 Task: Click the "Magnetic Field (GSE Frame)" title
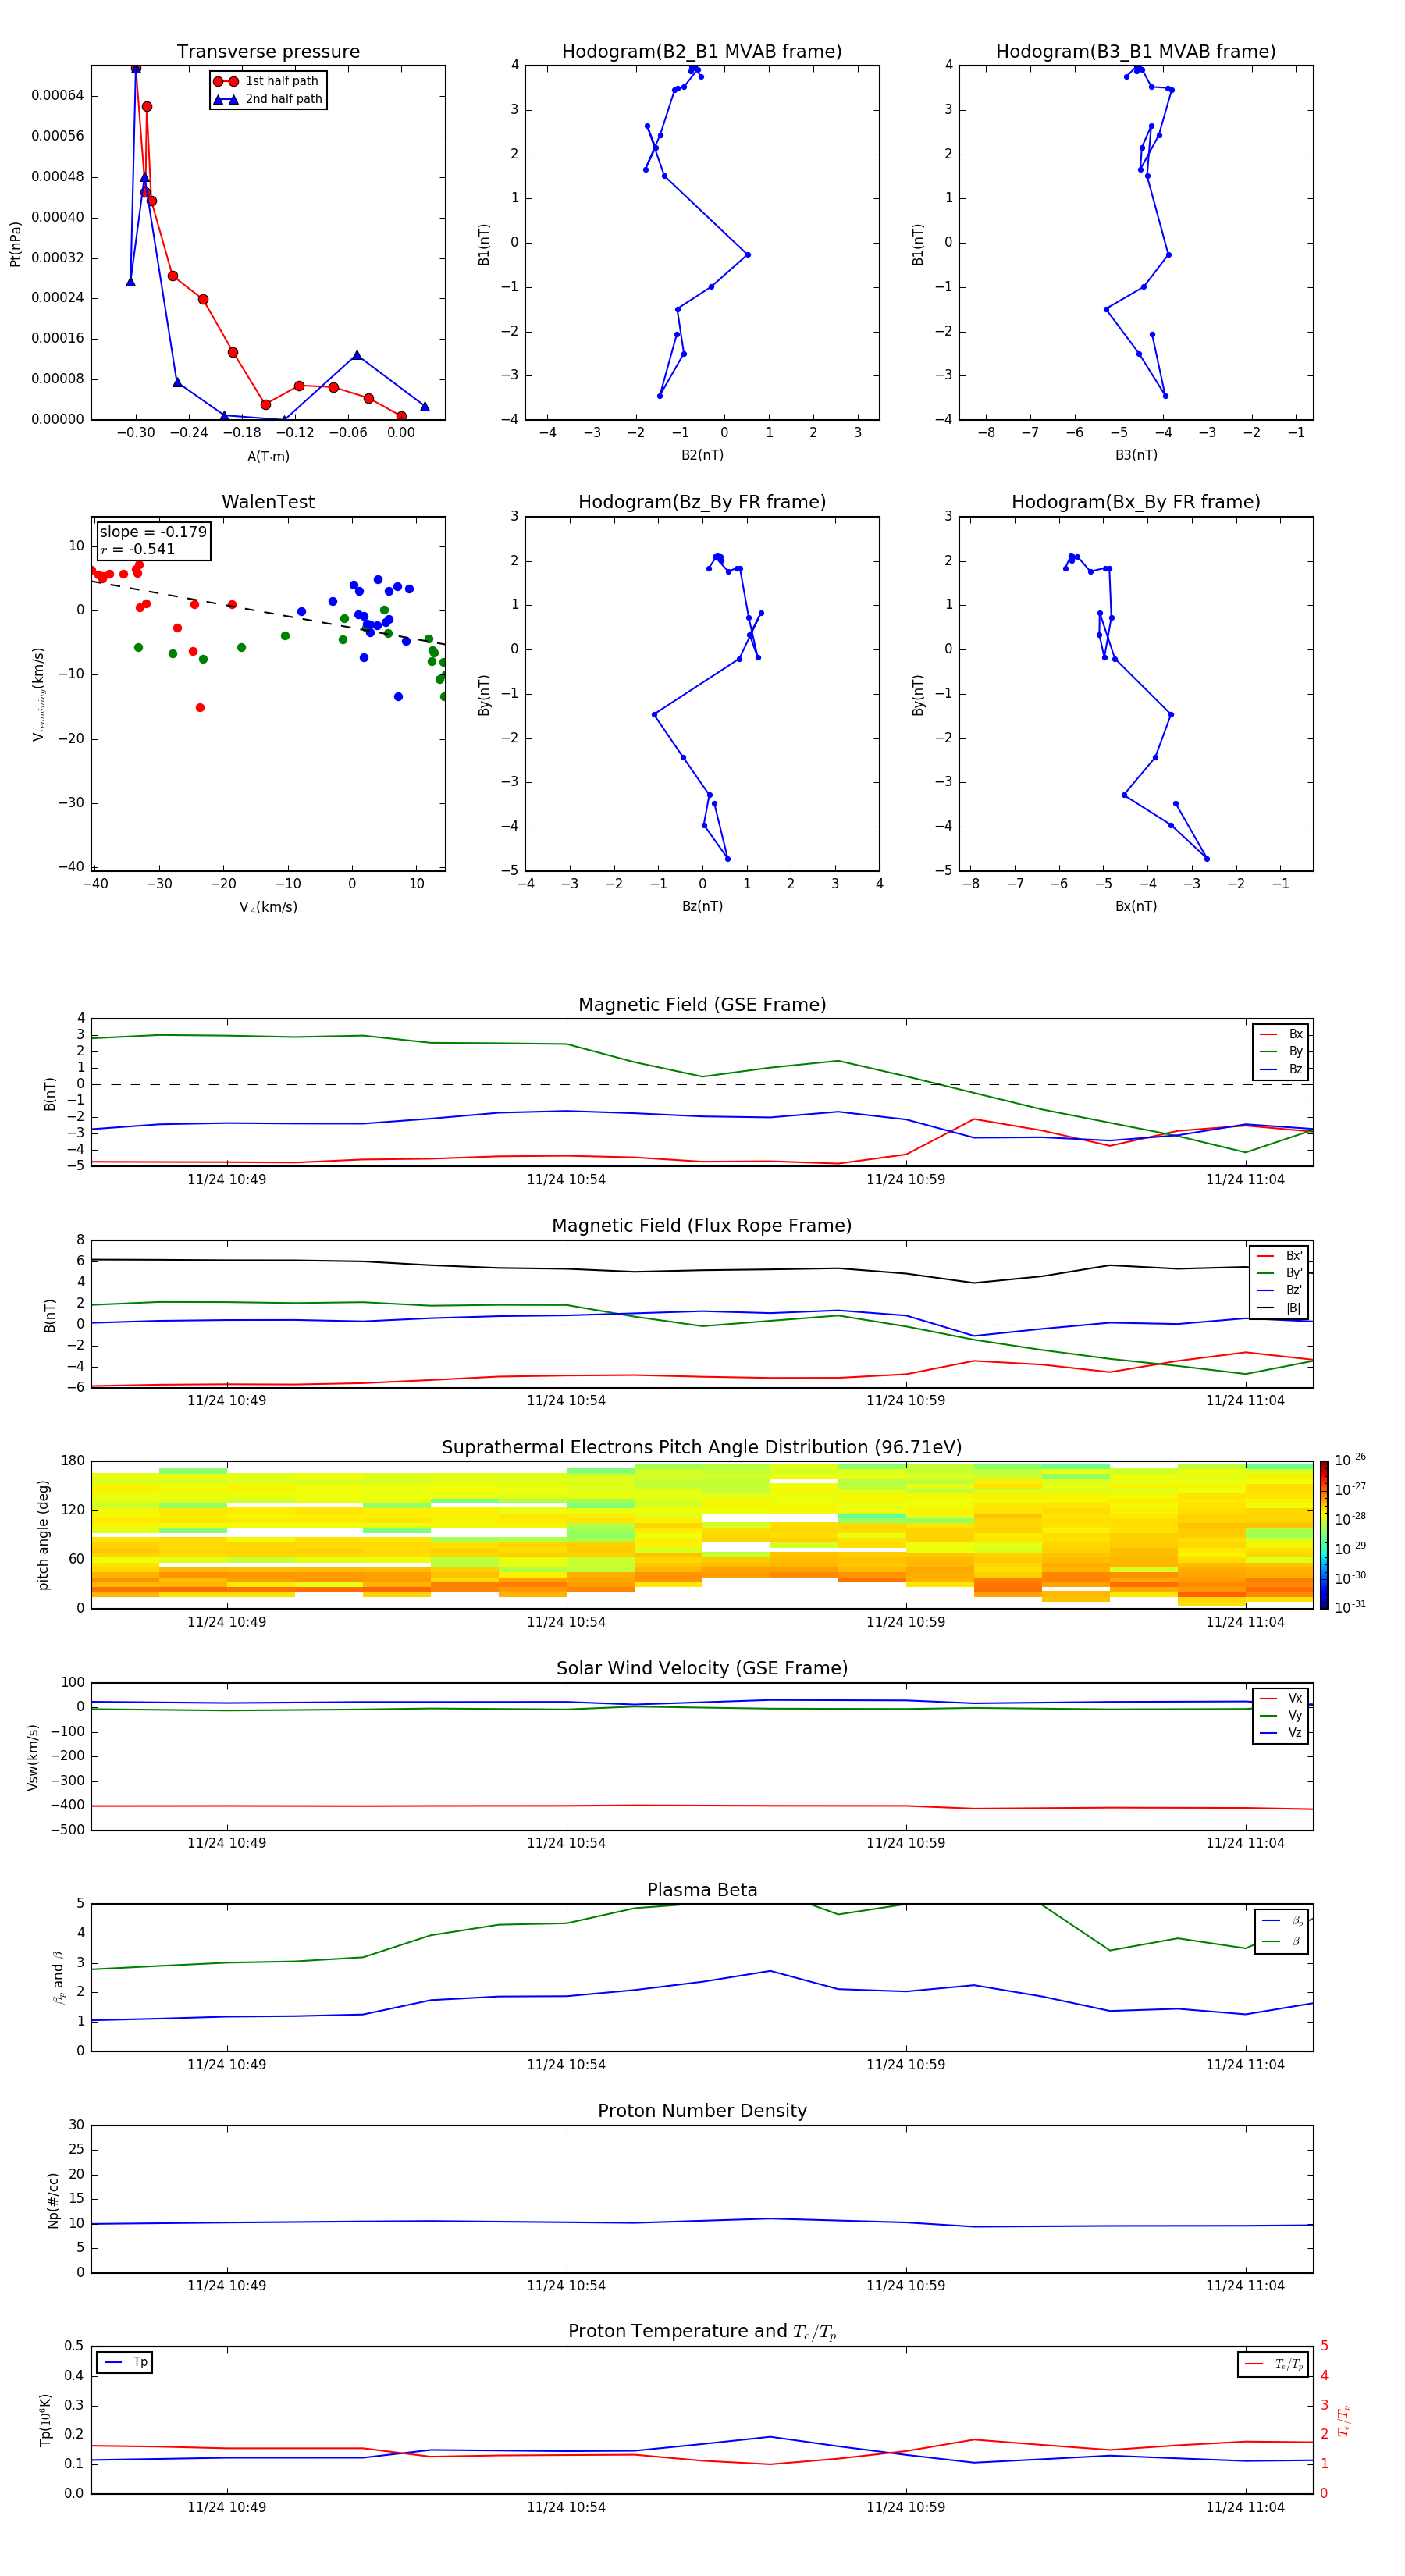702,1005
